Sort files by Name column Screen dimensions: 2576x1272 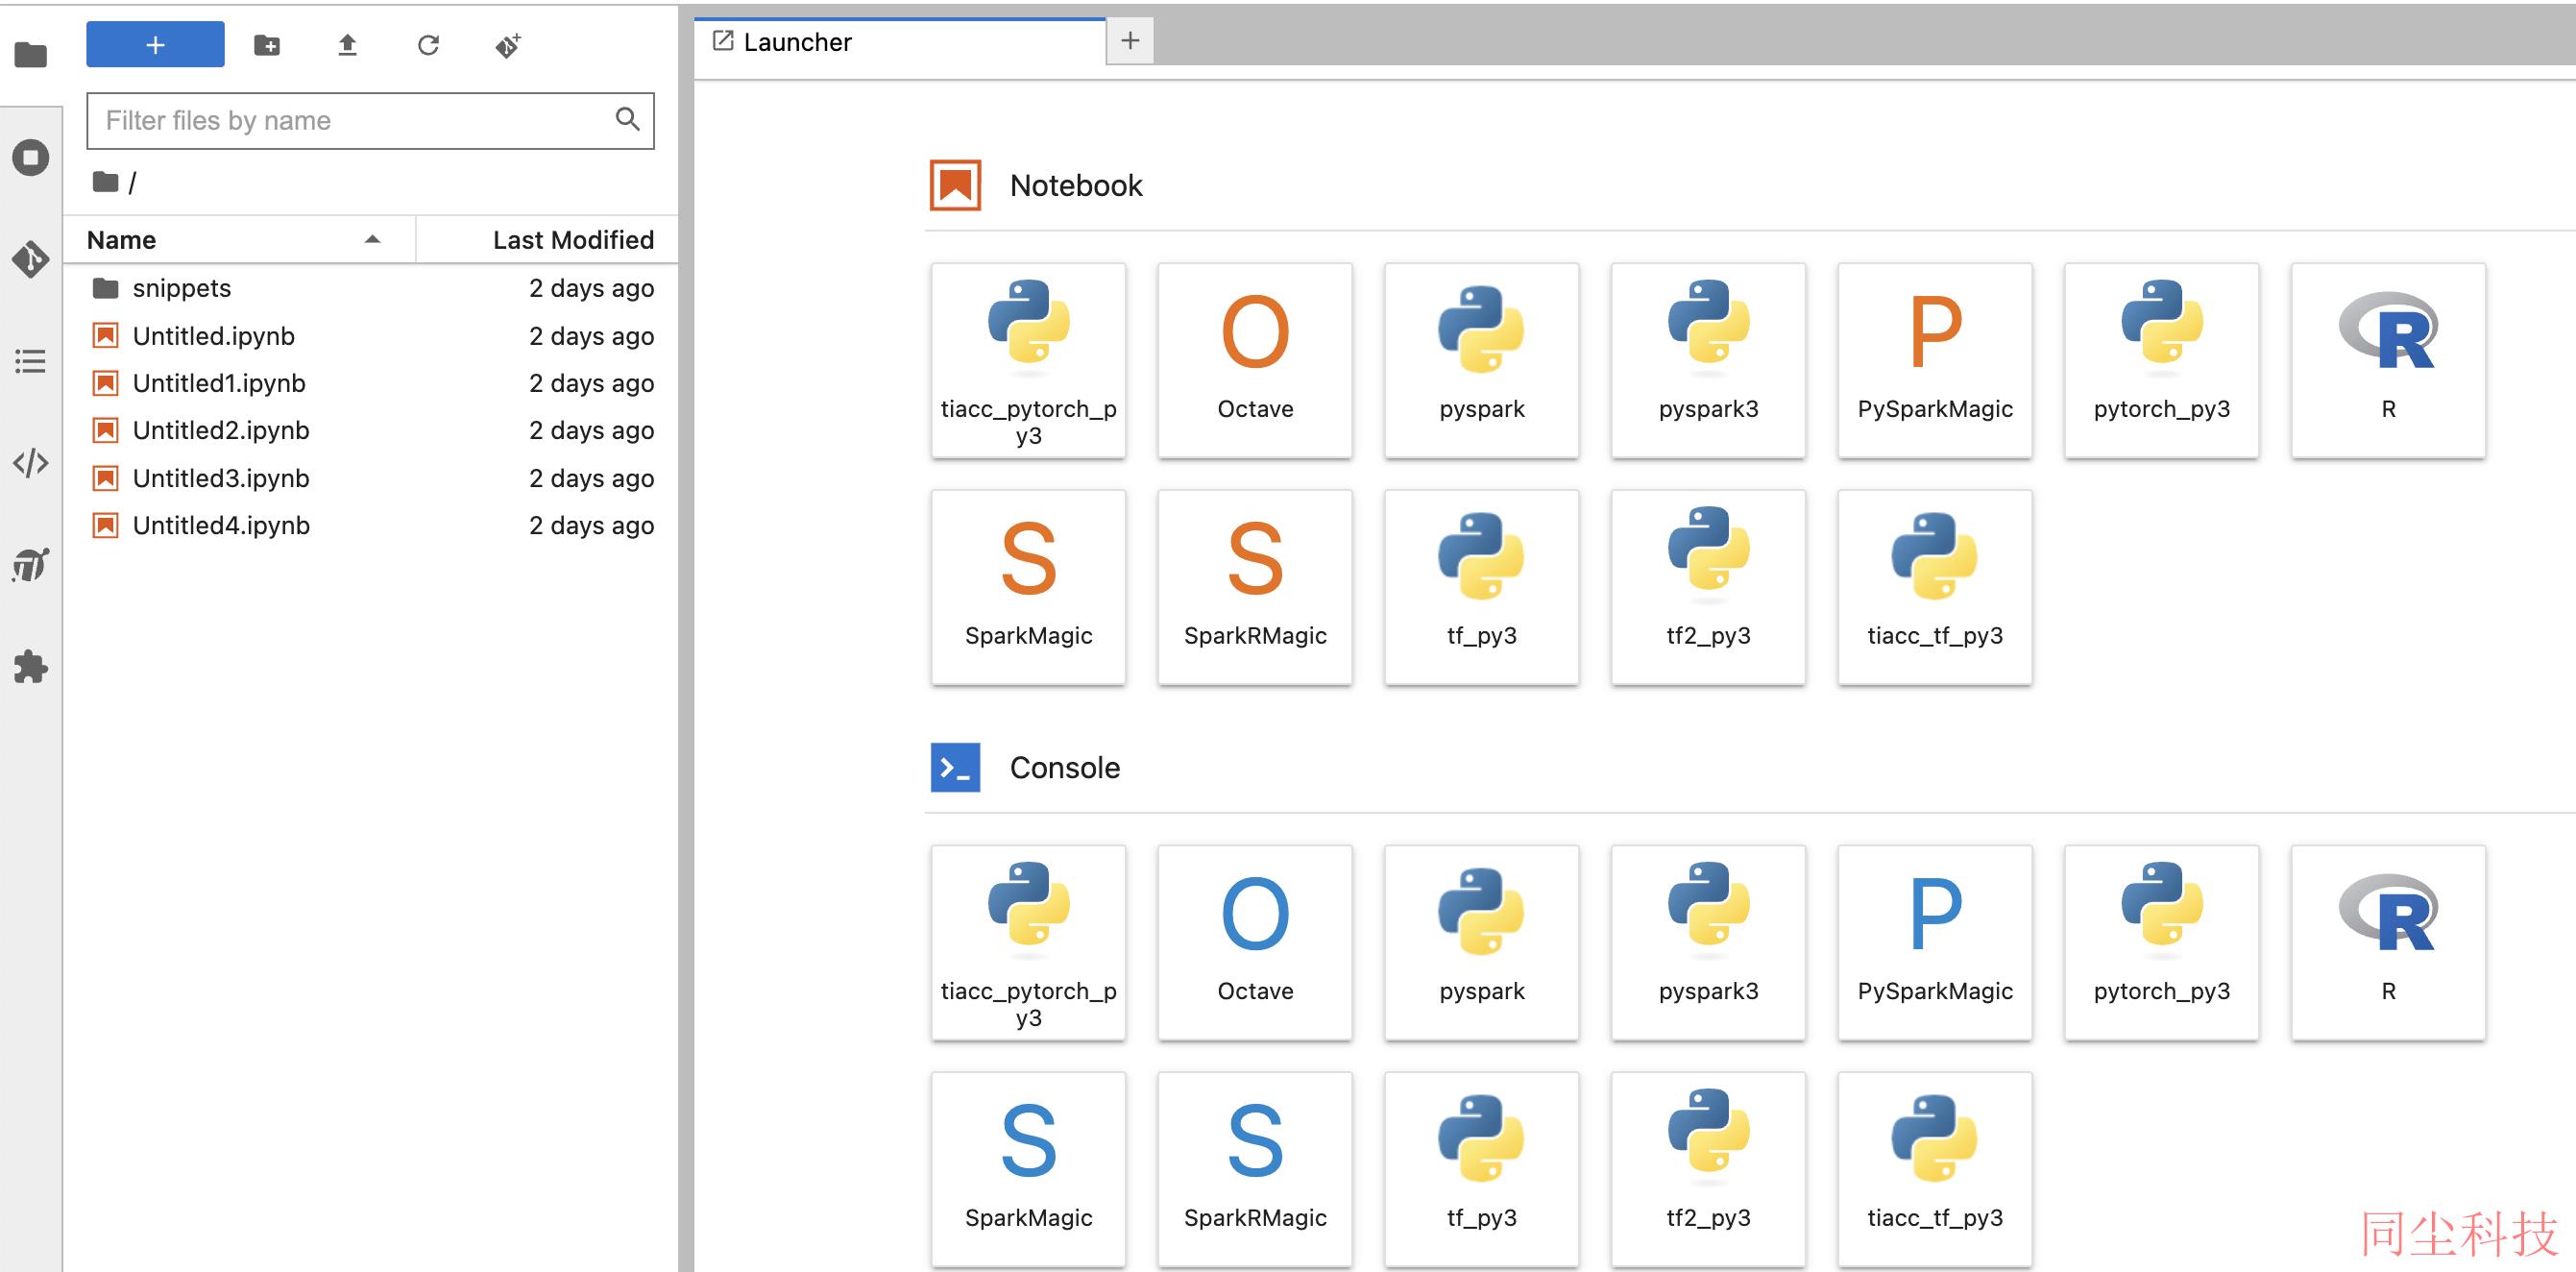coord(239,240)
